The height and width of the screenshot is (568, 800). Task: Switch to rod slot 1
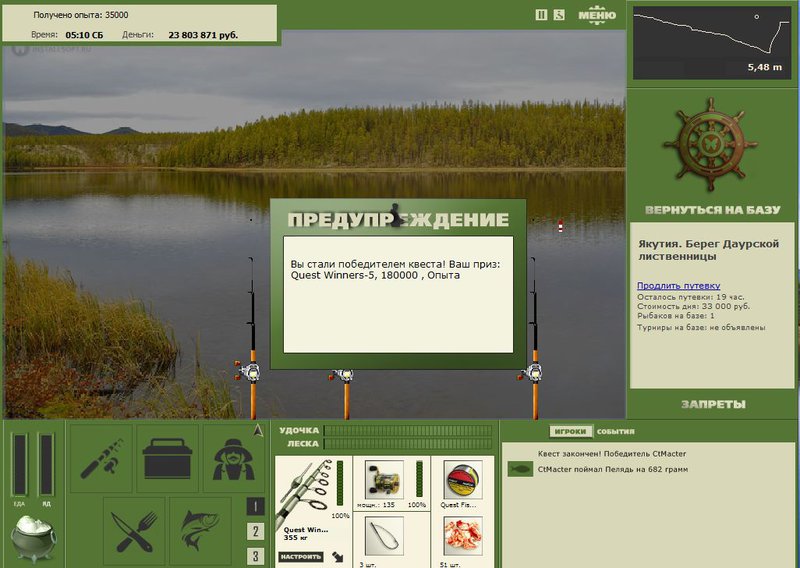point(255,506)
